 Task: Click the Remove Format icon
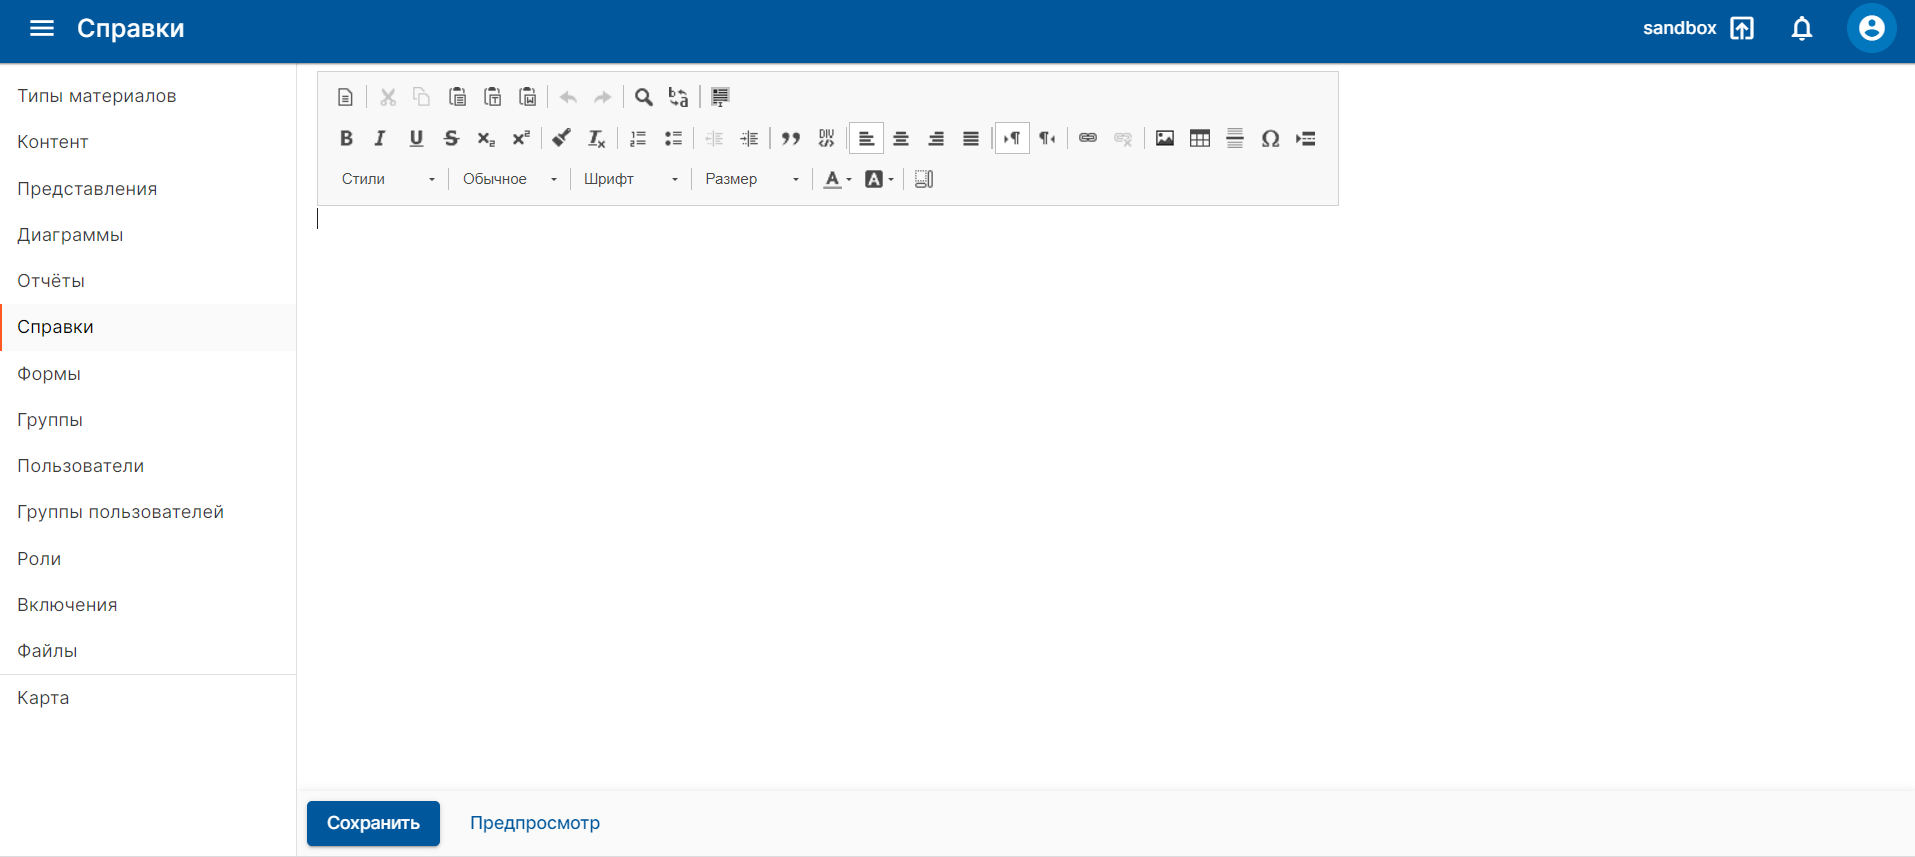point(597,138)
